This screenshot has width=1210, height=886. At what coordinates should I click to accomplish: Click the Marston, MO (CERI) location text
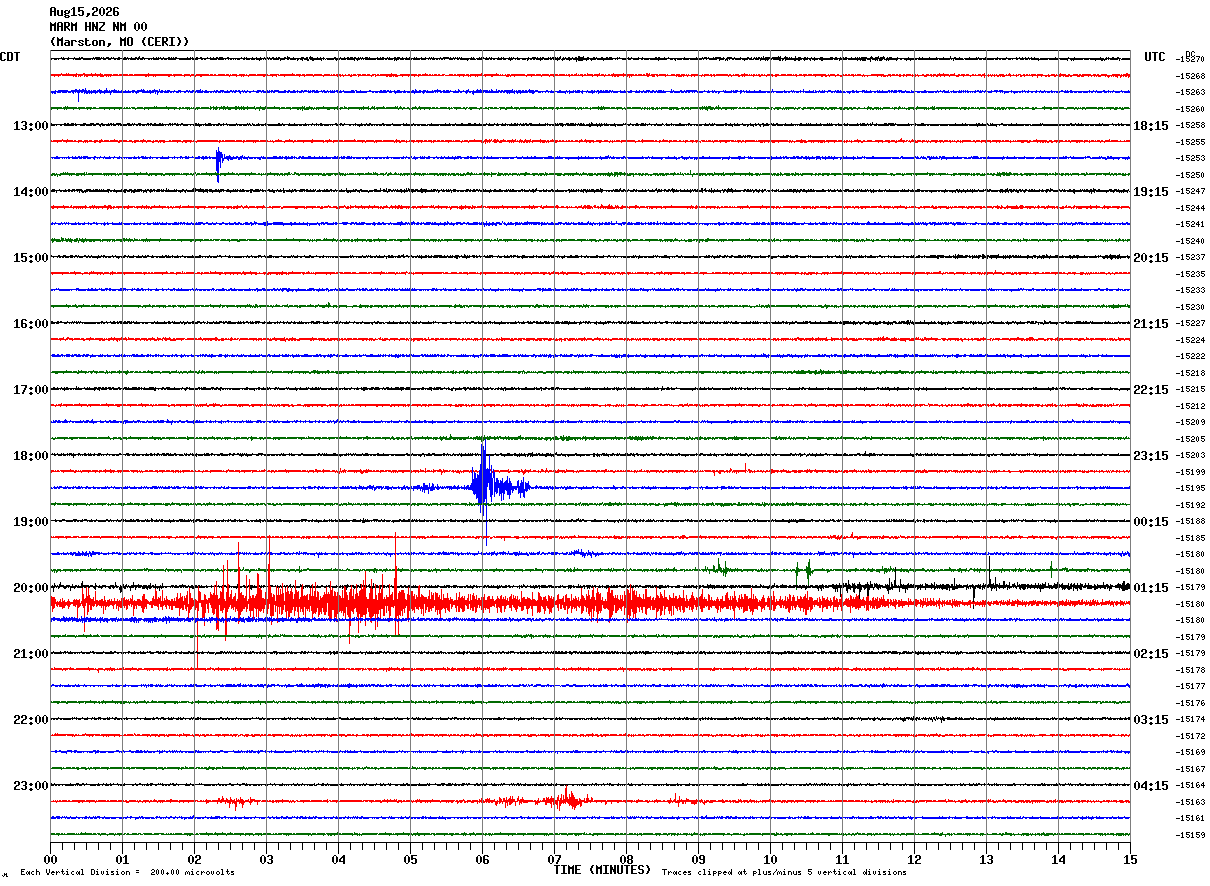119,42
